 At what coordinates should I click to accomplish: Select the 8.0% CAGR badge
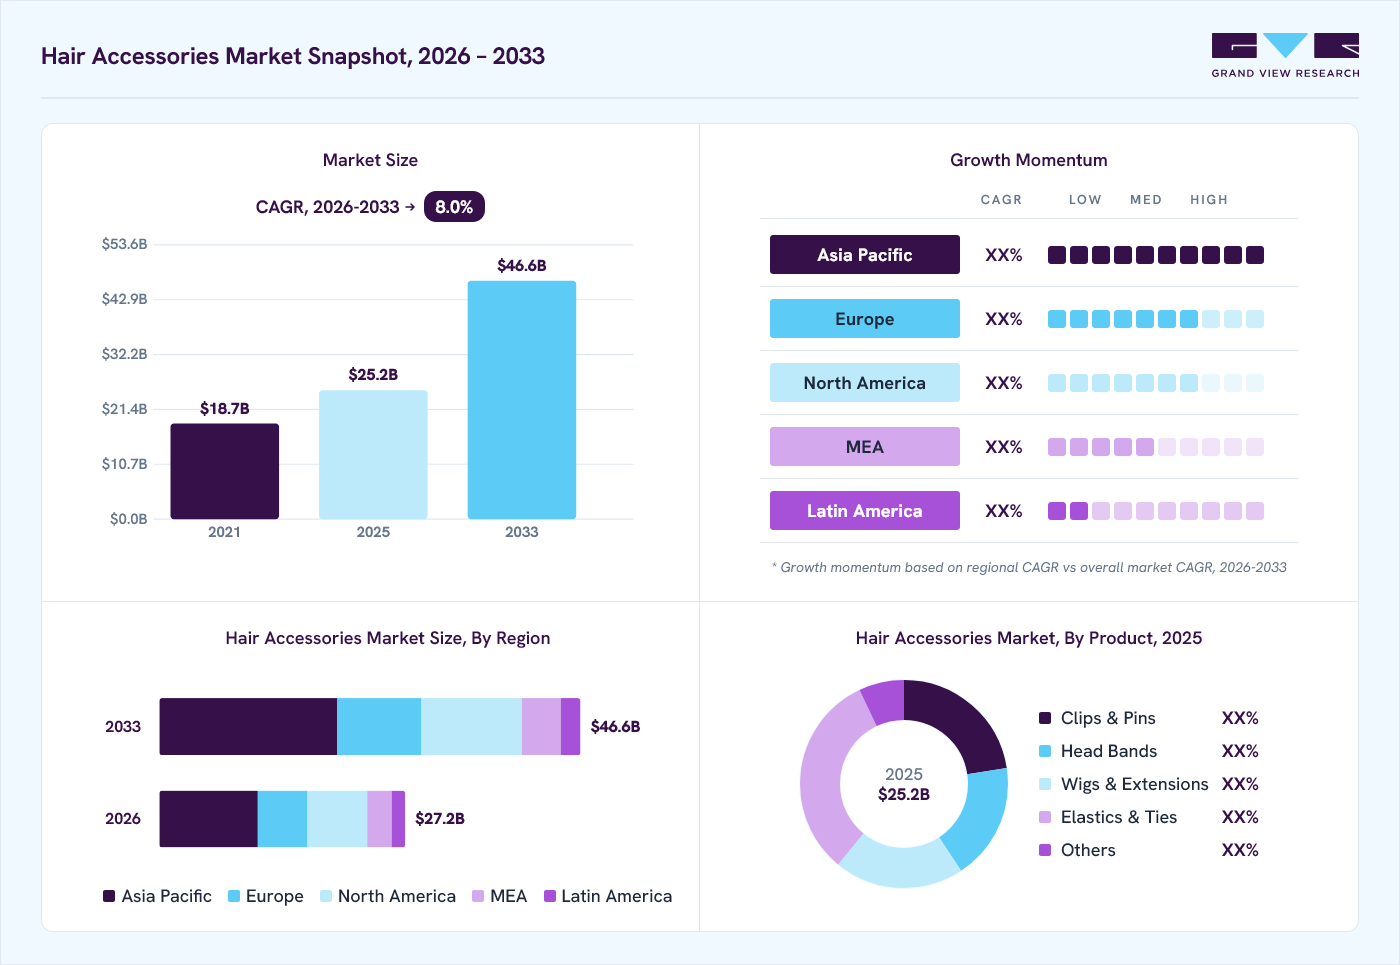pyautogui.click(x=454, y=207)
